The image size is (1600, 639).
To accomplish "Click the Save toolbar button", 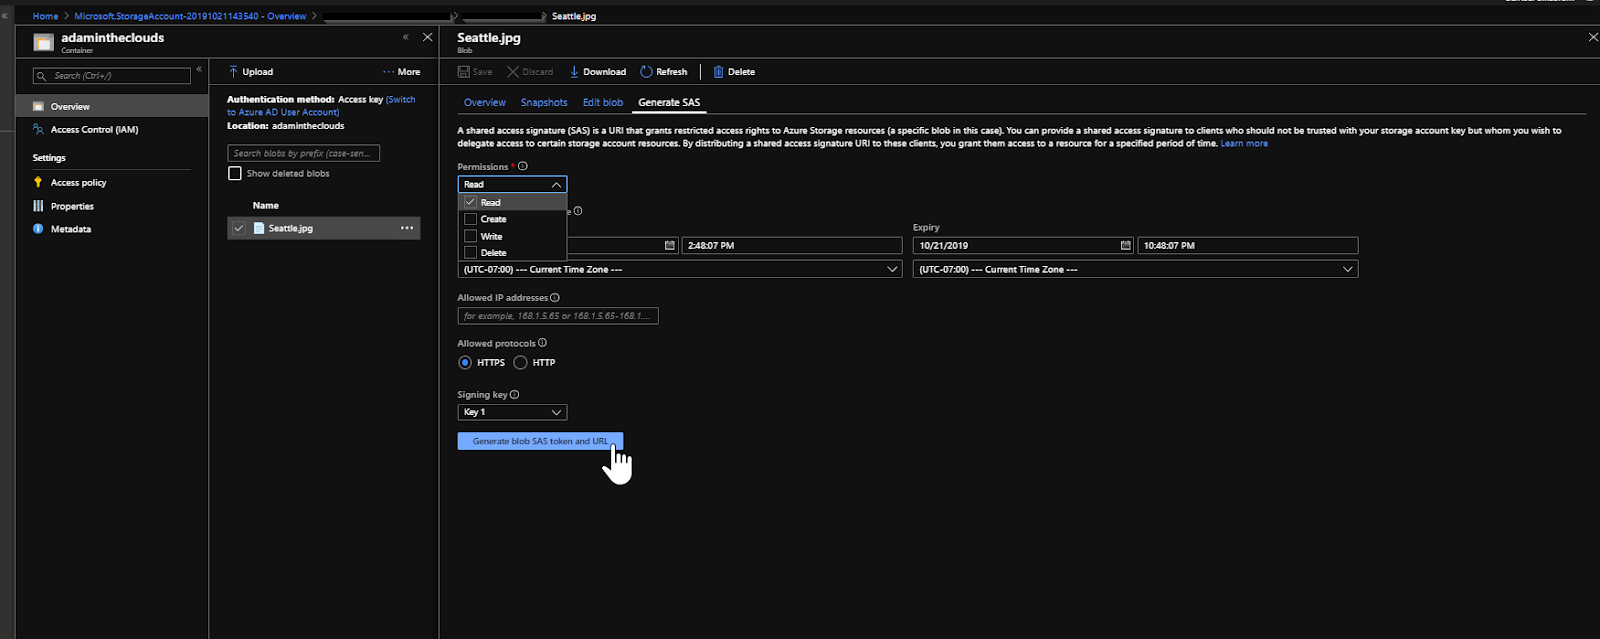I will coord(475,72).
